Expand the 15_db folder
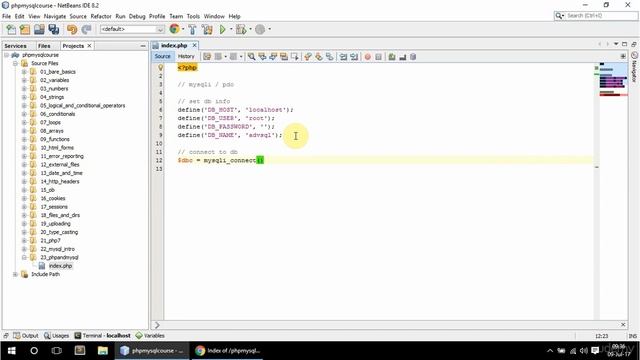This screenshot has width=640, height=360. [24, 190]
